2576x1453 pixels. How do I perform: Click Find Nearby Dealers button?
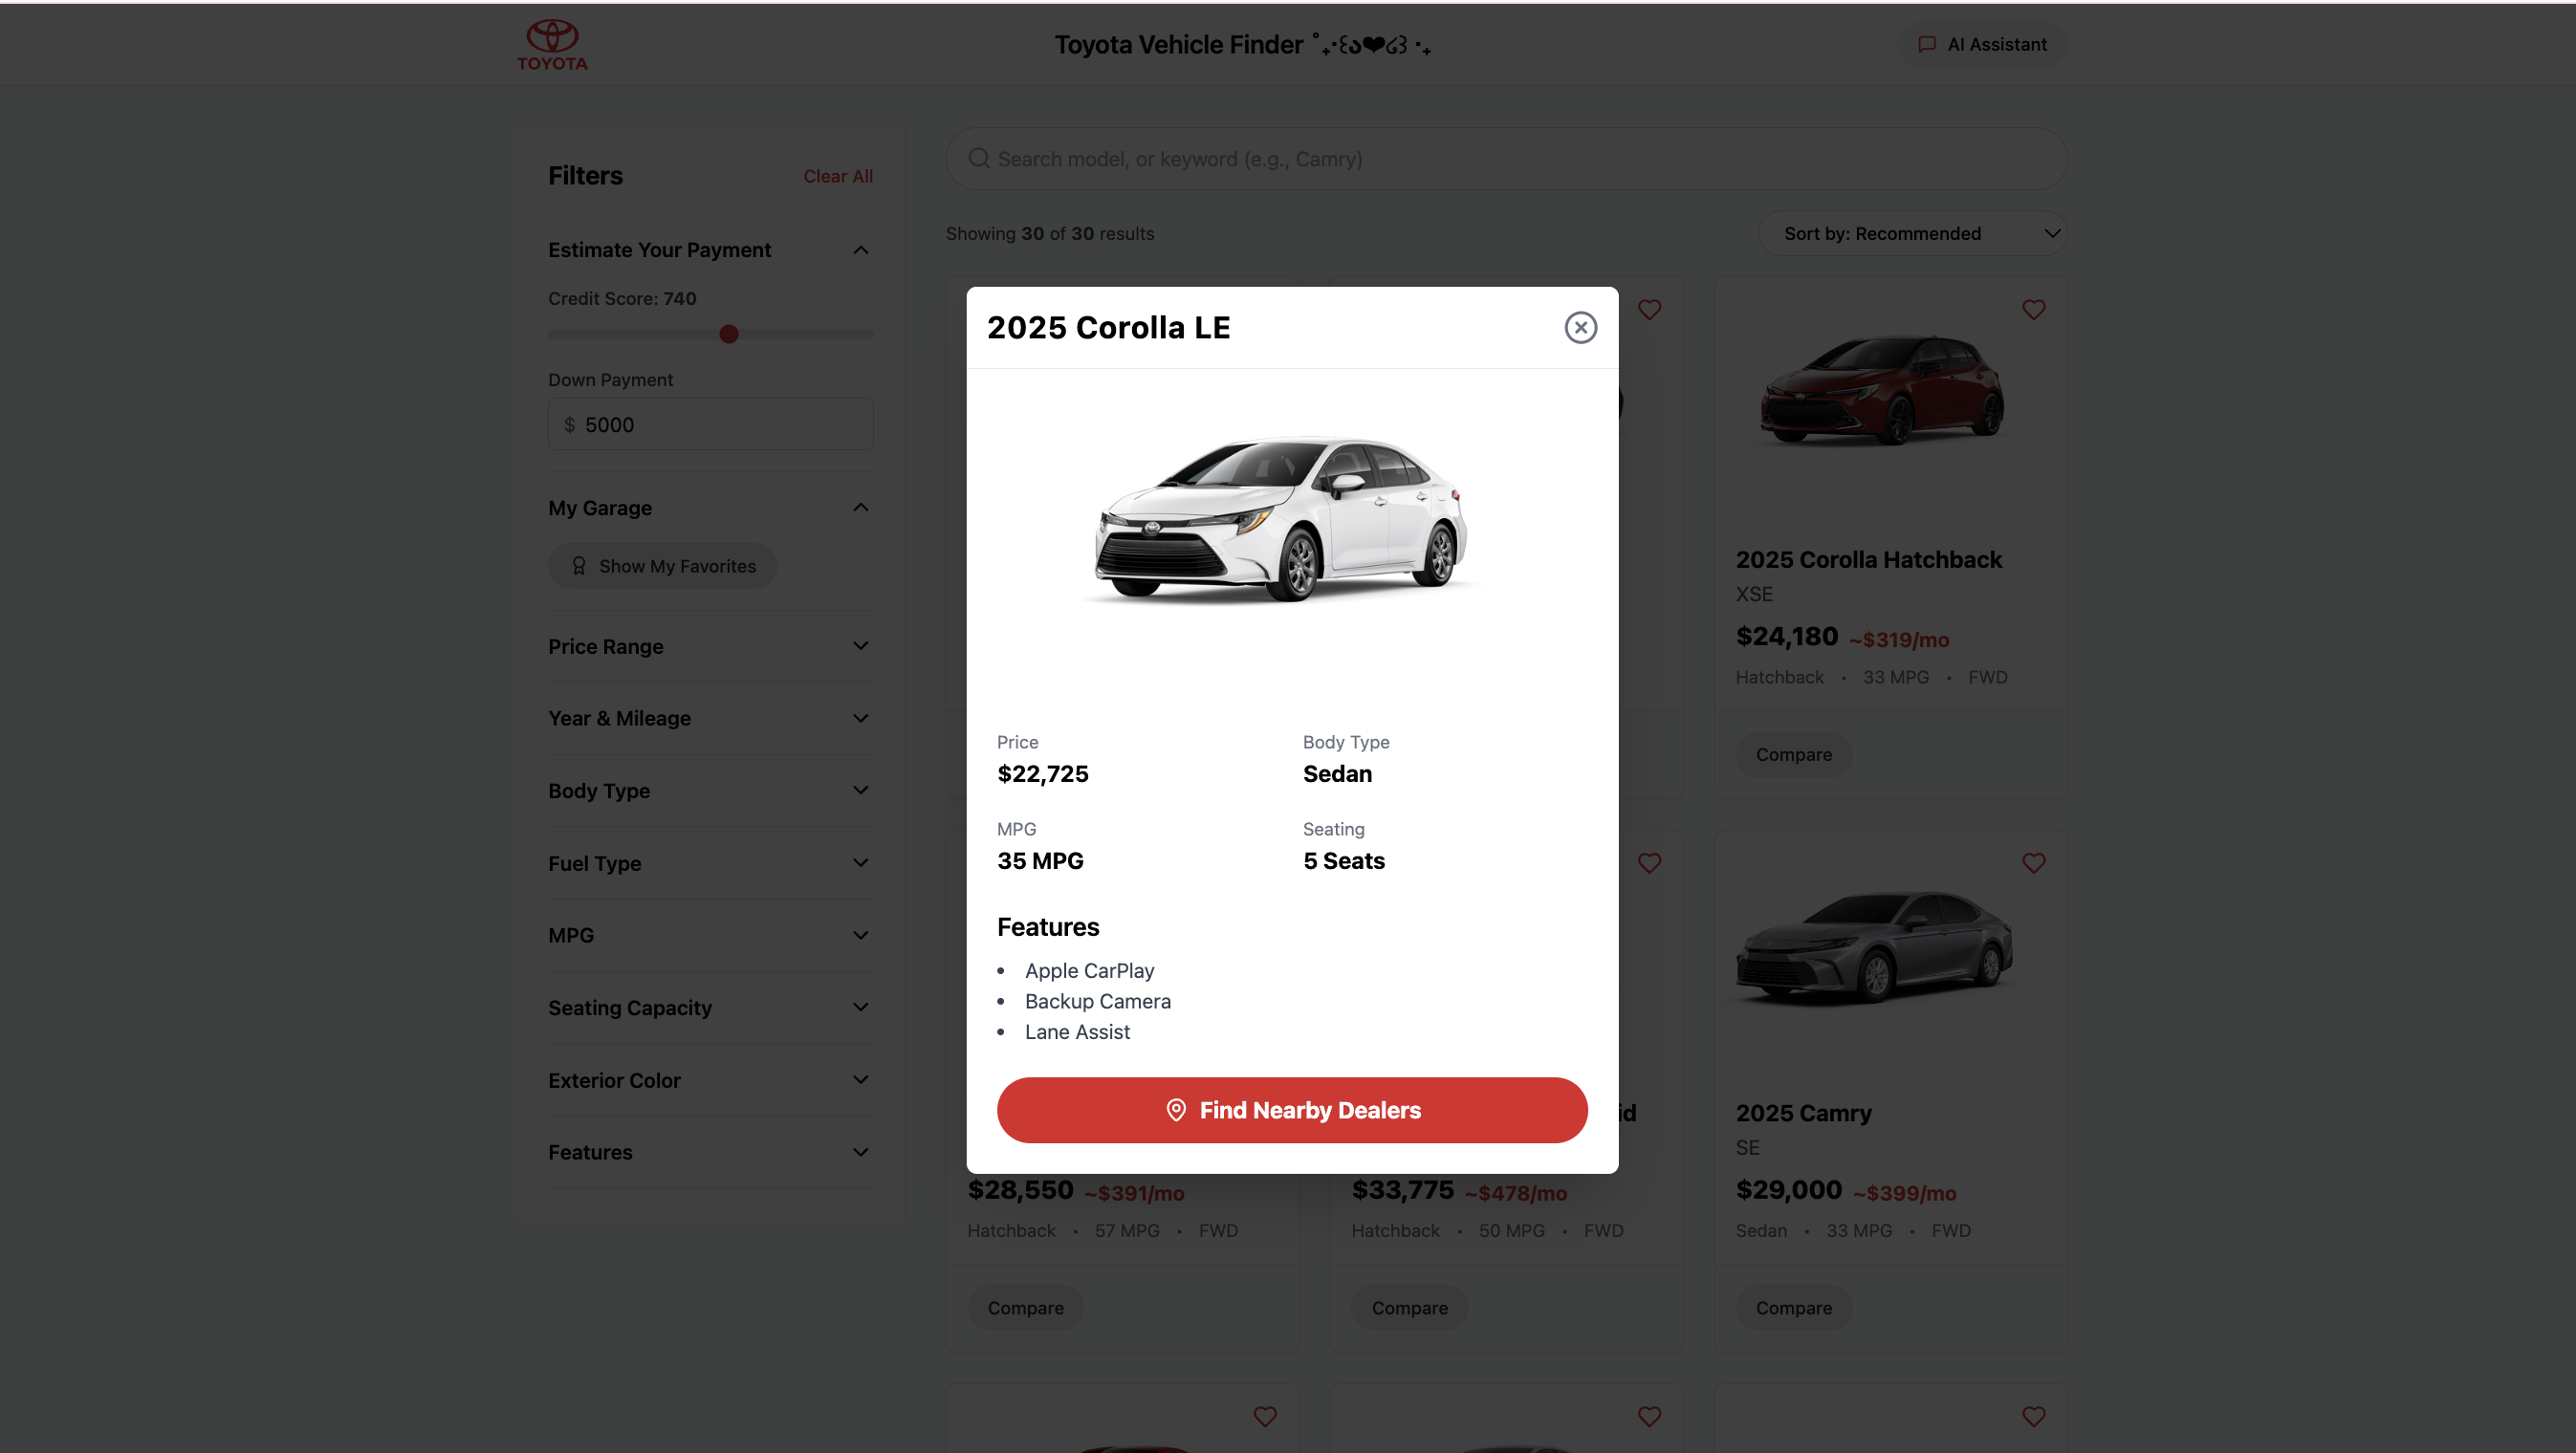point(1291,1110)
